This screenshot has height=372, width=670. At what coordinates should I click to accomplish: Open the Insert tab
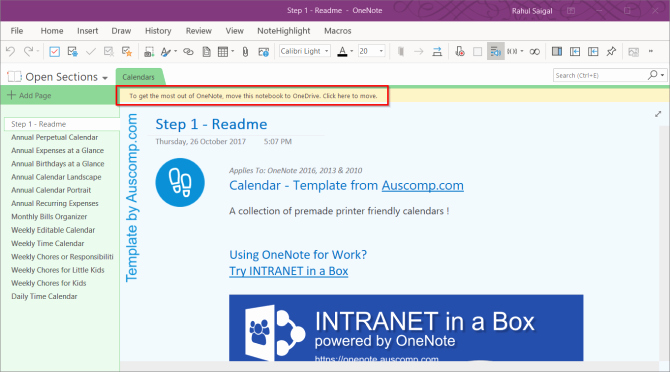88,31
